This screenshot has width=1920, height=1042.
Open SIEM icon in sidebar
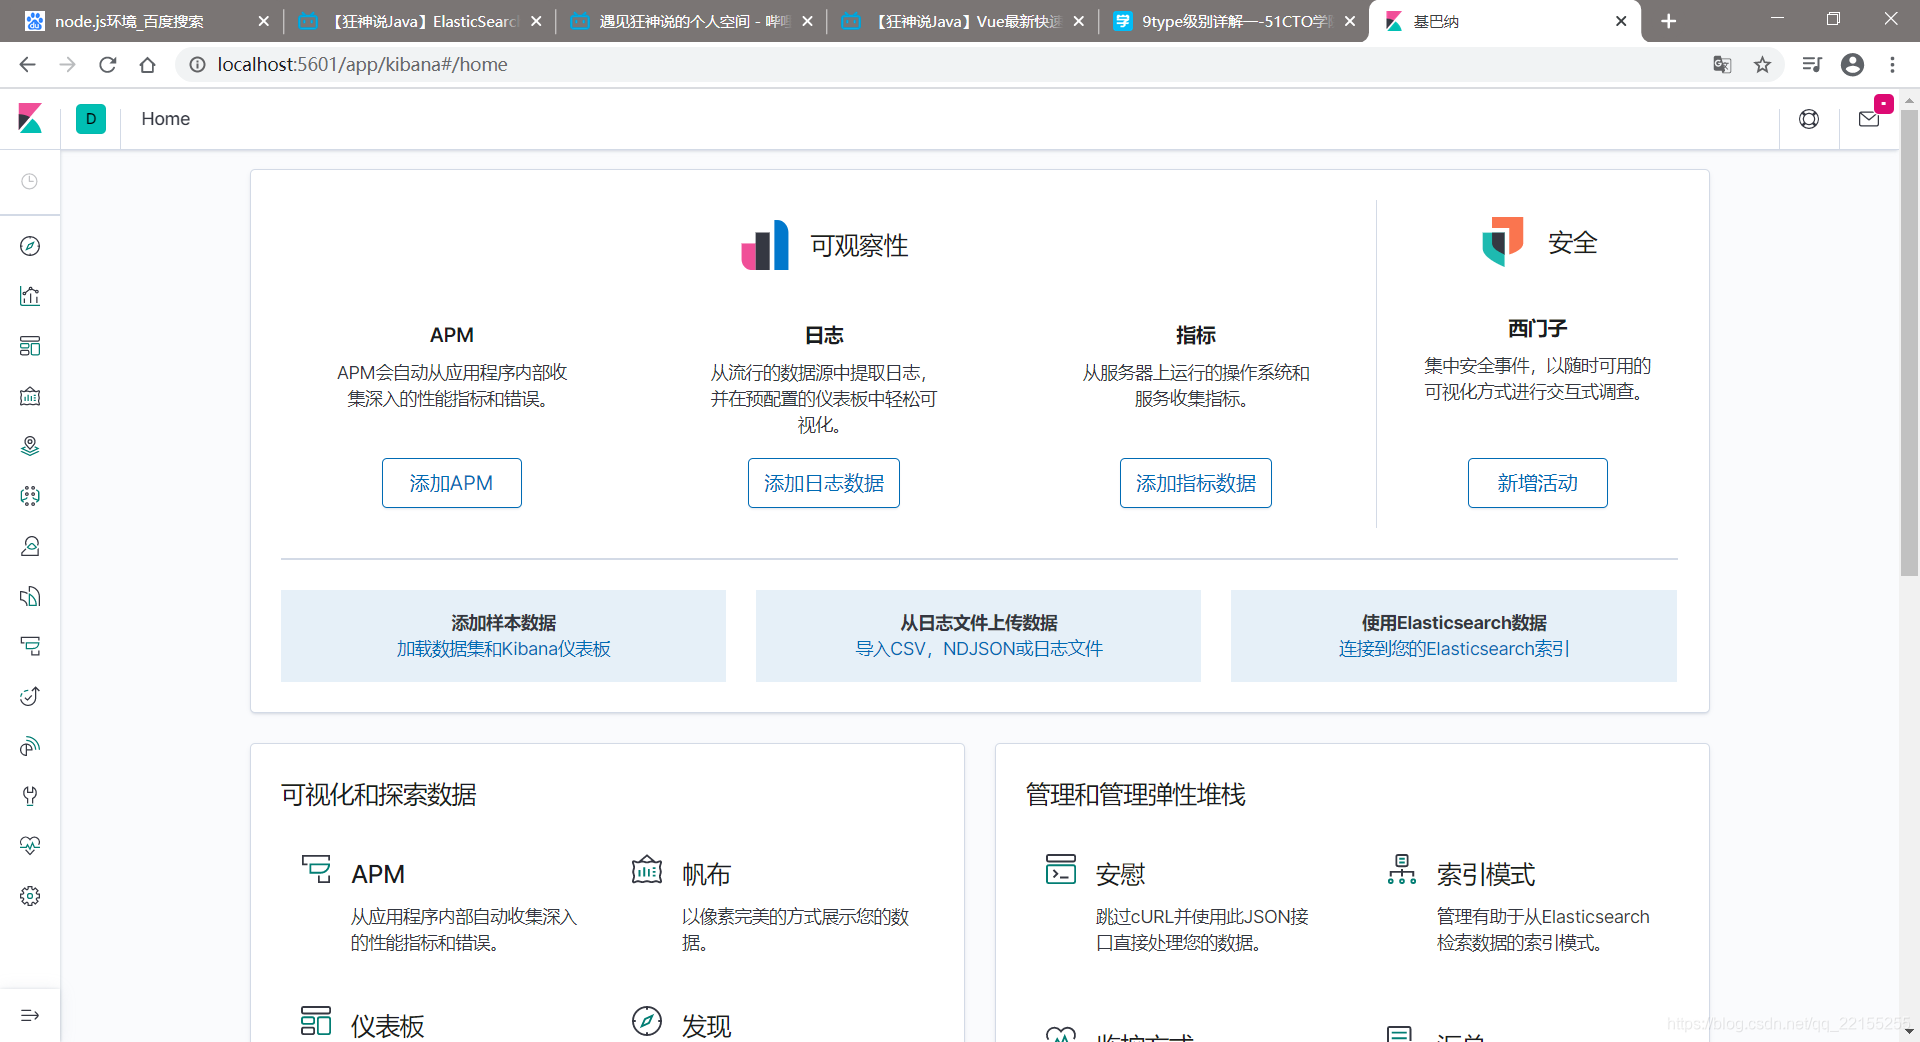(30, 746)
